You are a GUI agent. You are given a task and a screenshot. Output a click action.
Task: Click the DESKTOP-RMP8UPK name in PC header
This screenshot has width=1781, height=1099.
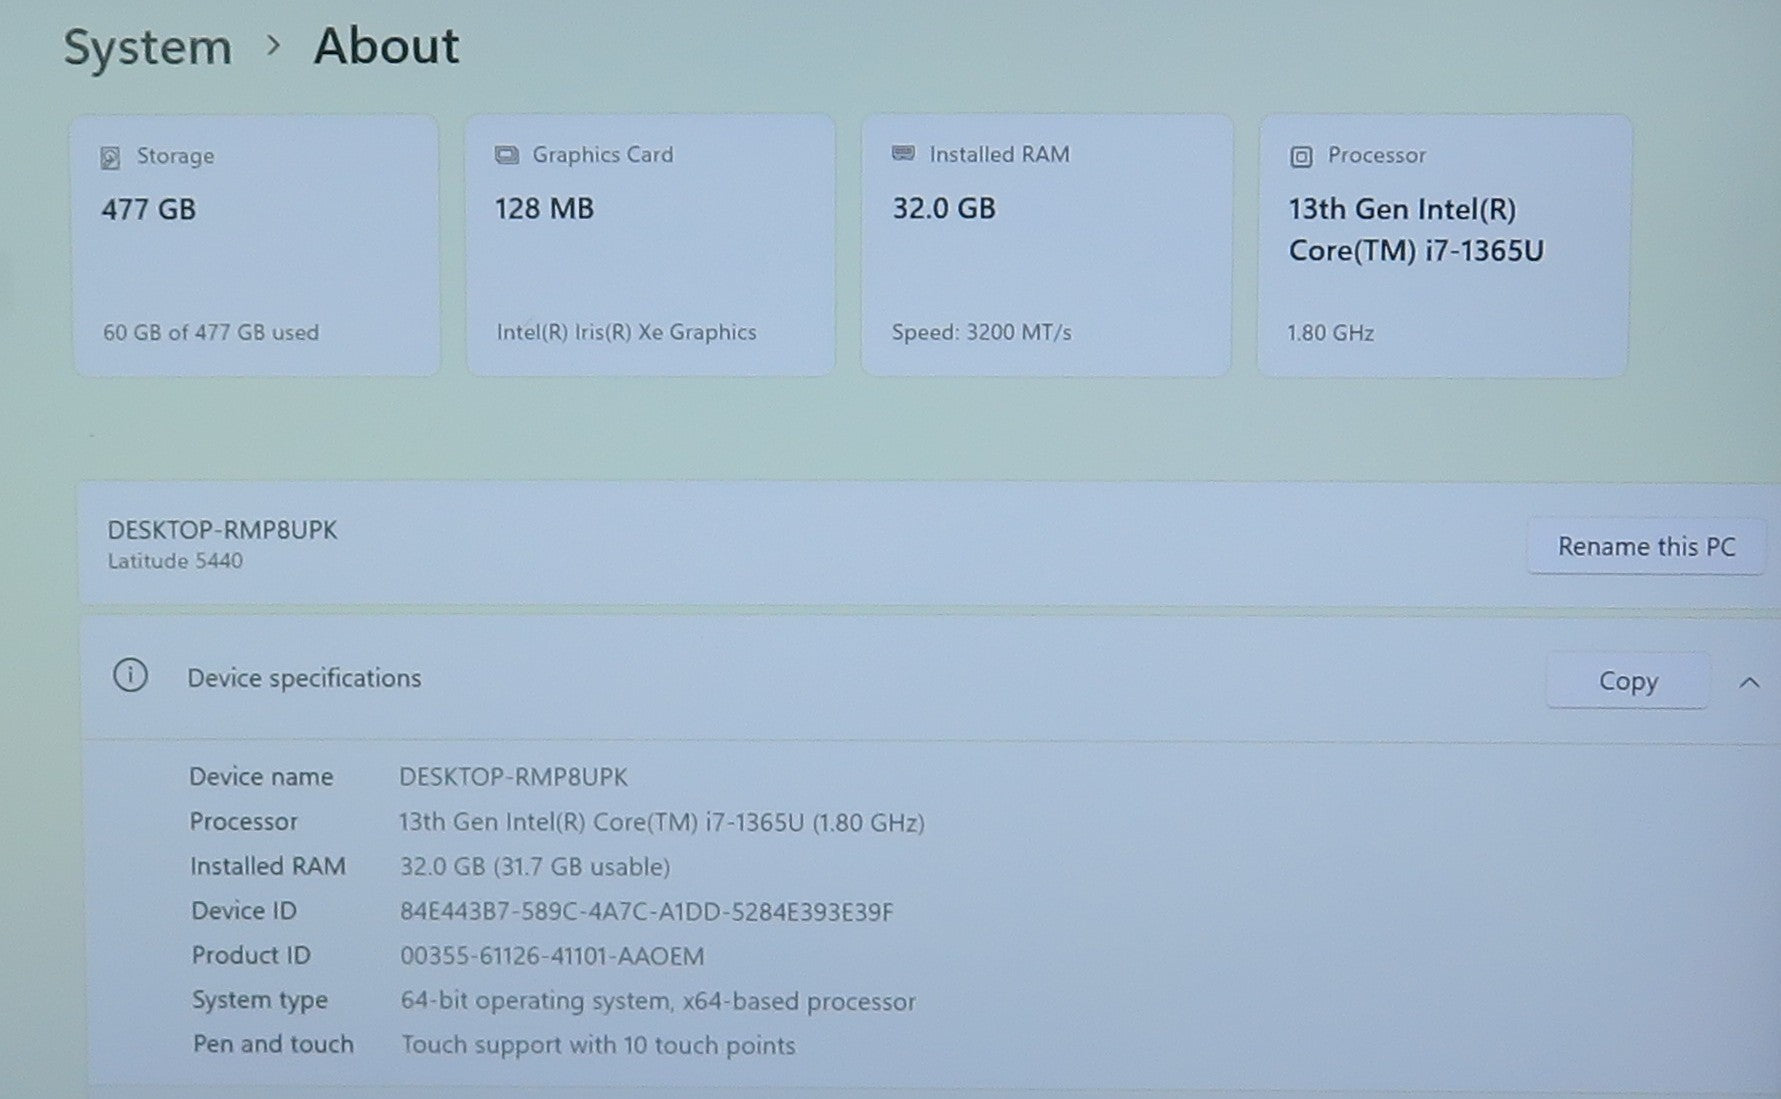[x=222, y=530]
